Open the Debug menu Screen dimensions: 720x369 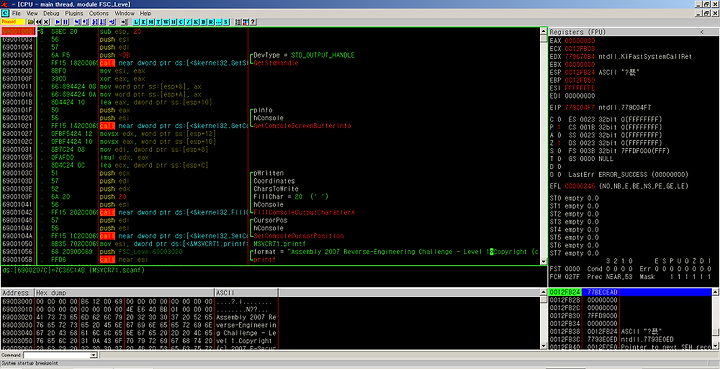(x=51, y=14)
